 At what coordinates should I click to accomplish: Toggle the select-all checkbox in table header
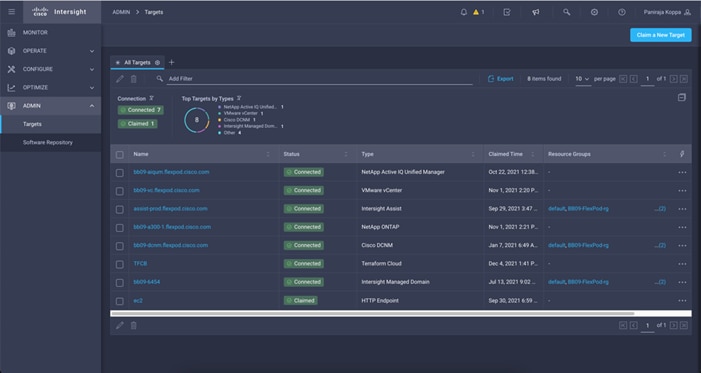coord(119,155)
